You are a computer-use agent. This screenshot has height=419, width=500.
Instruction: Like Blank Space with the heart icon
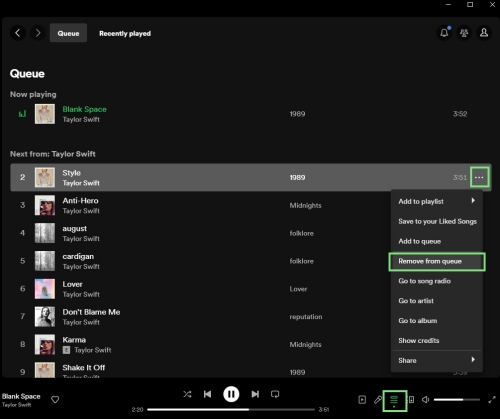point(55,399)
